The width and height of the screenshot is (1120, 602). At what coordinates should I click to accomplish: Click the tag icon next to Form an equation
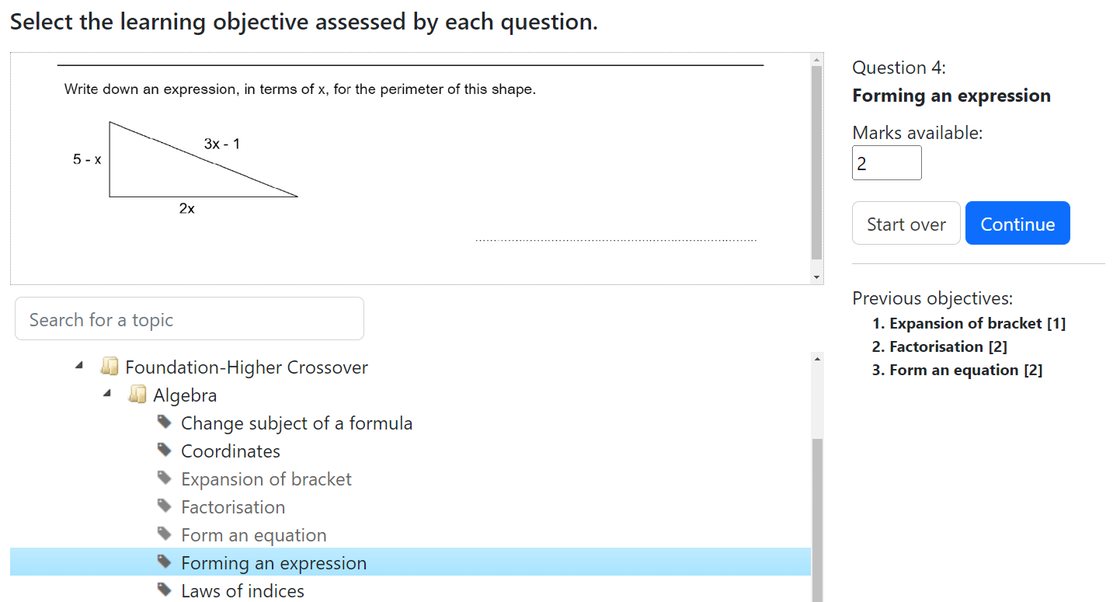164,534
